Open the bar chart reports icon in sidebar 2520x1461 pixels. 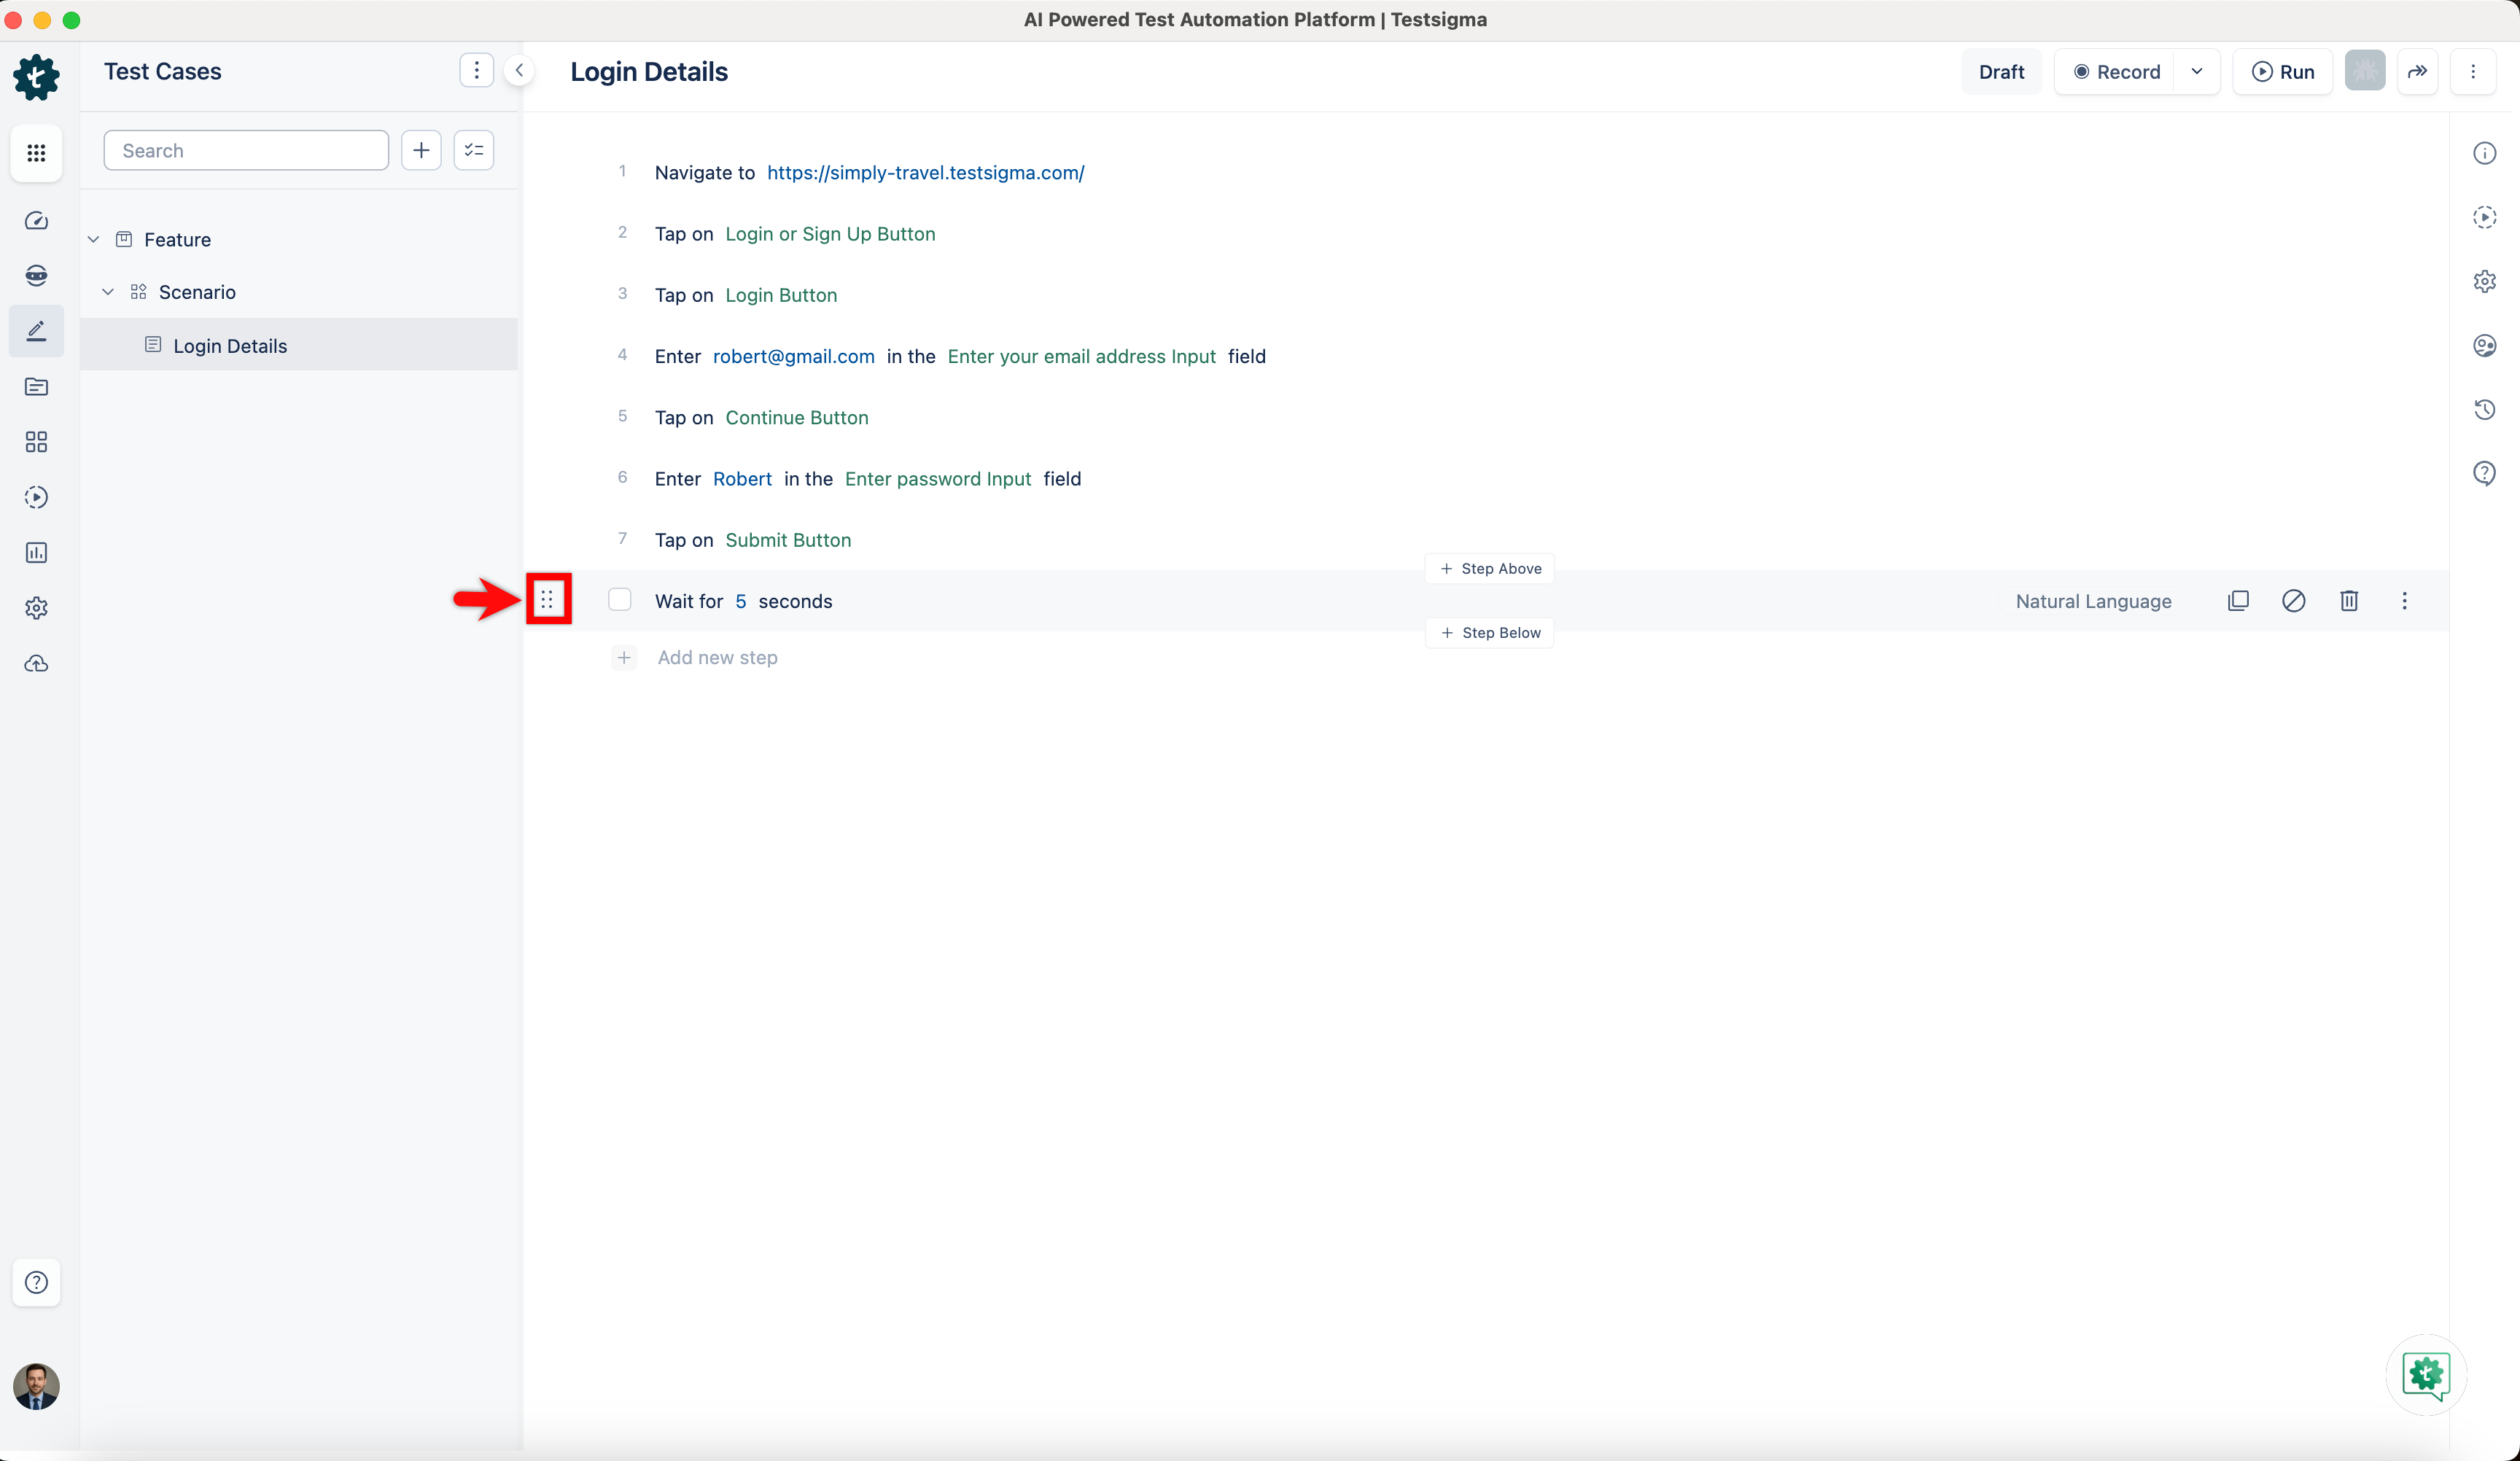[36, 553]
